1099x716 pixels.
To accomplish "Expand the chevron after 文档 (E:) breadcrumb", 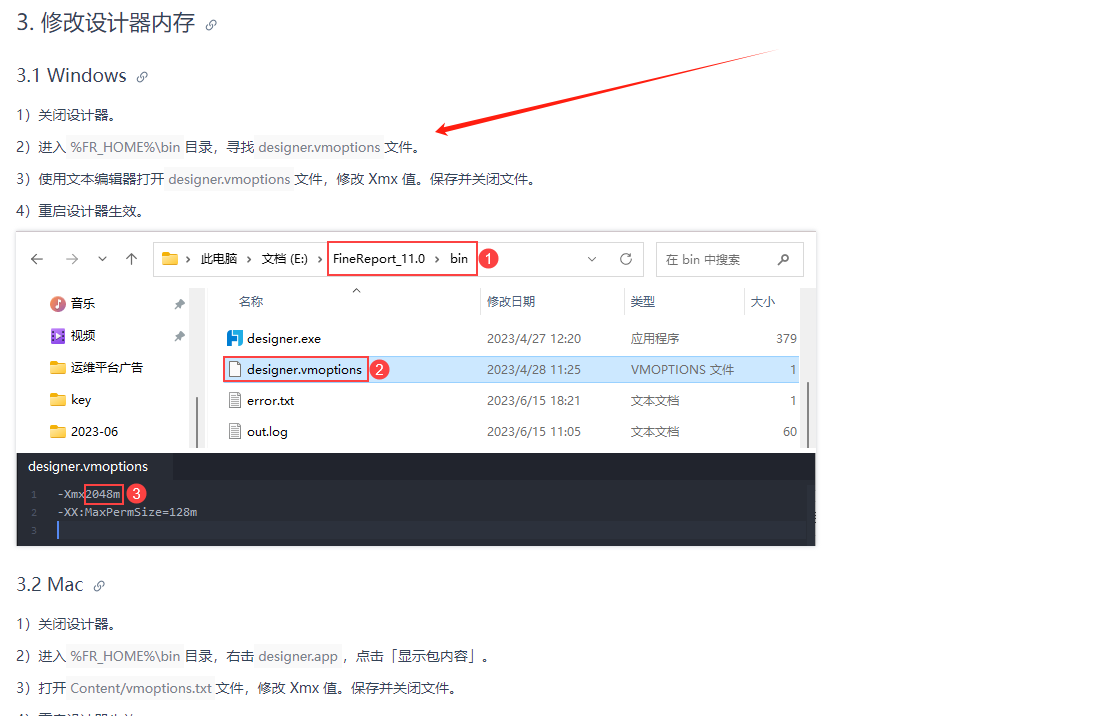I will click(x=320, y=259).
